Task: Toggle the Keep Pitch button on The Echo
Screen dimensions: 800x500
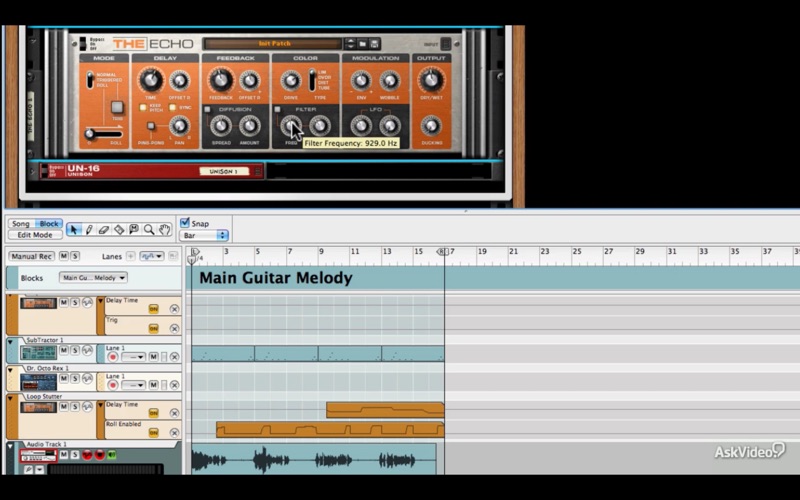Action: pyautogui.click(x=143, y=108)
